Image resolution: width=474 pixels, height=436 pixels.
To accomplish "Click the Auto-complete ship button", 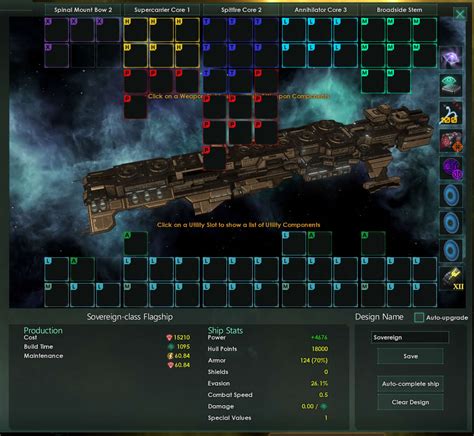I will point(410,384).
